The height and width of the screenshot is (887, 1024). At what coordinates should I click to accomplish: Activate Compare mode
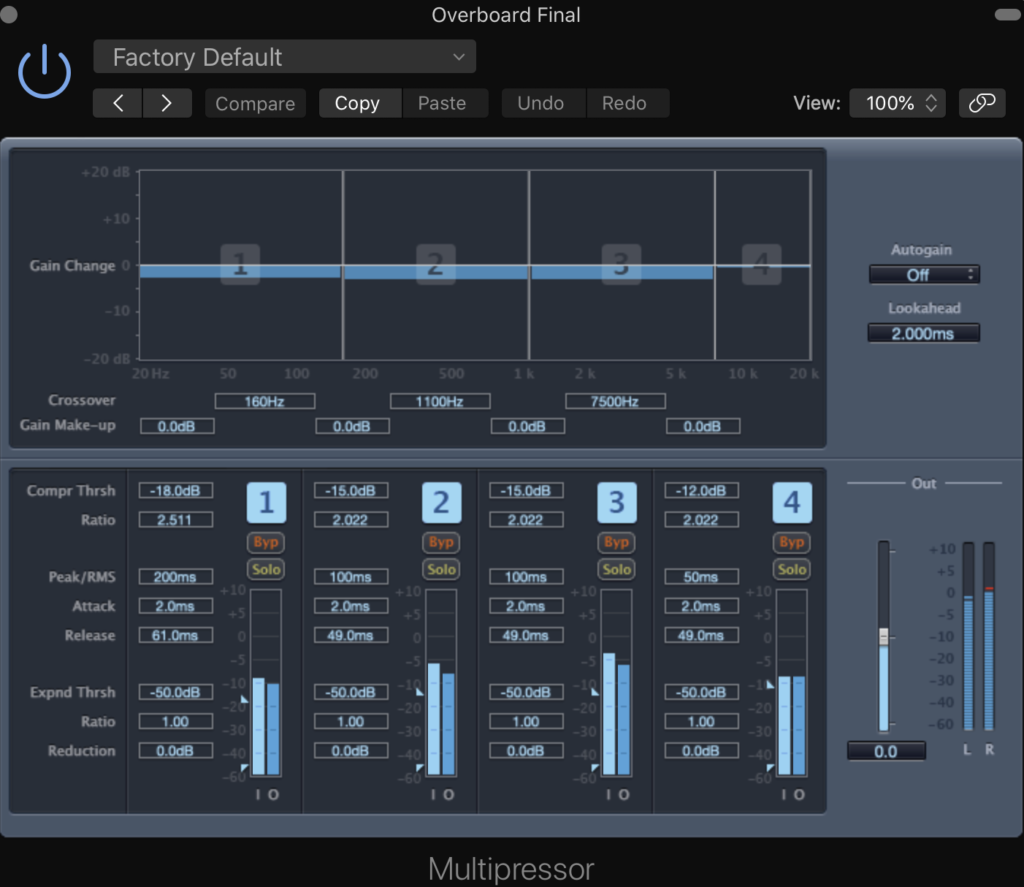coord(255,103)
